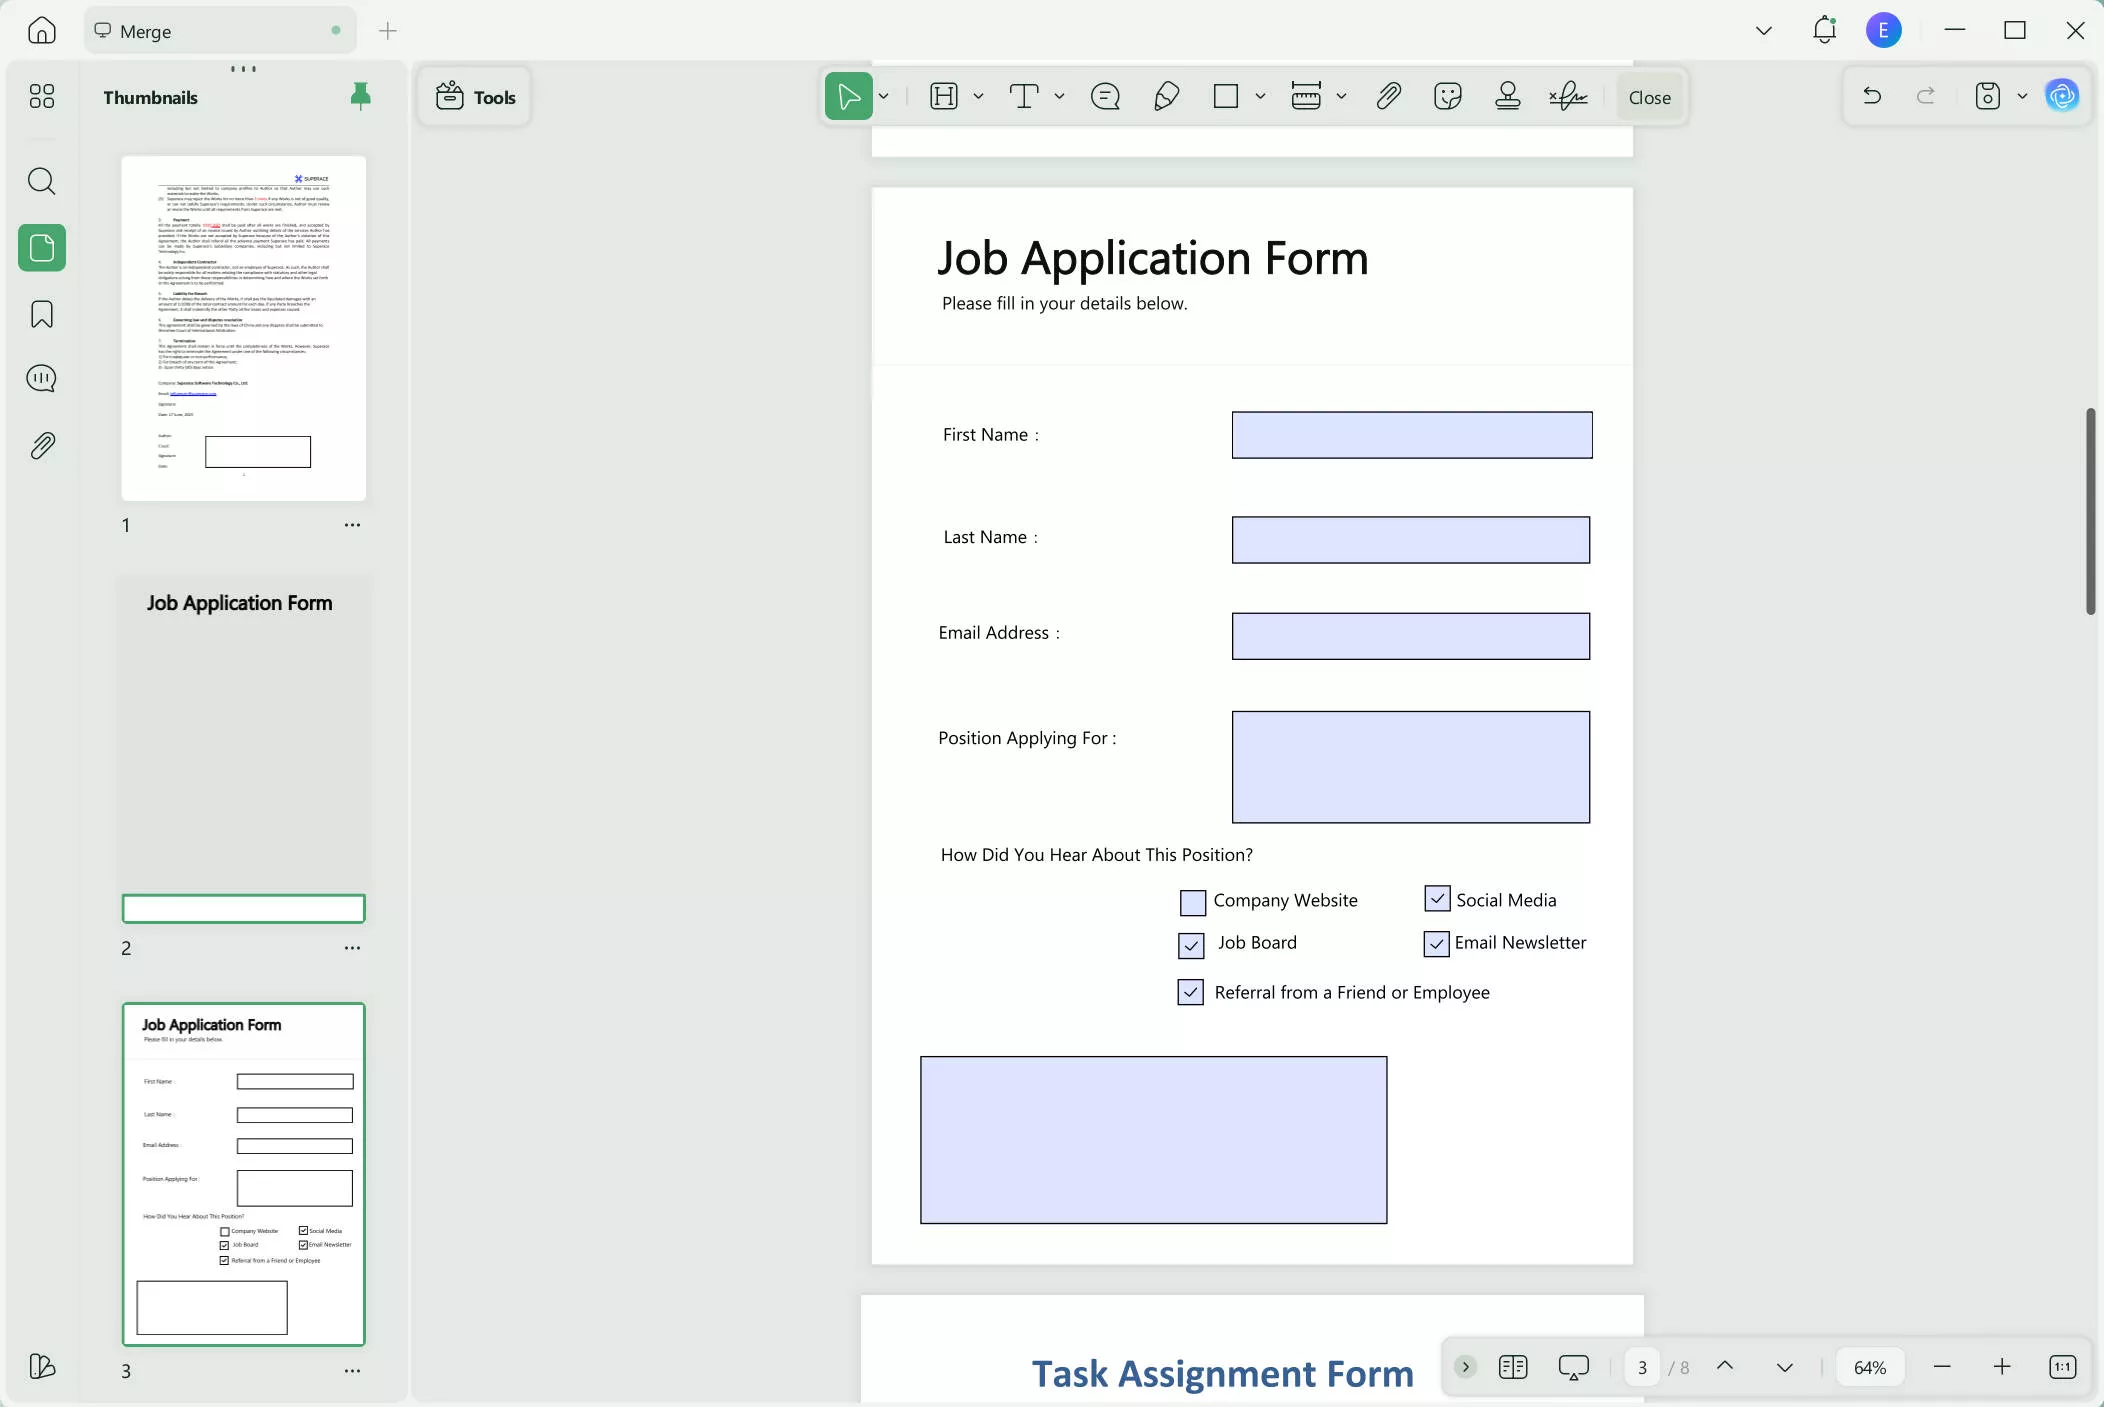Select the Highlighter annotation tool
Screen dimensions: 2104x1407
click(x=1166, y=96)
